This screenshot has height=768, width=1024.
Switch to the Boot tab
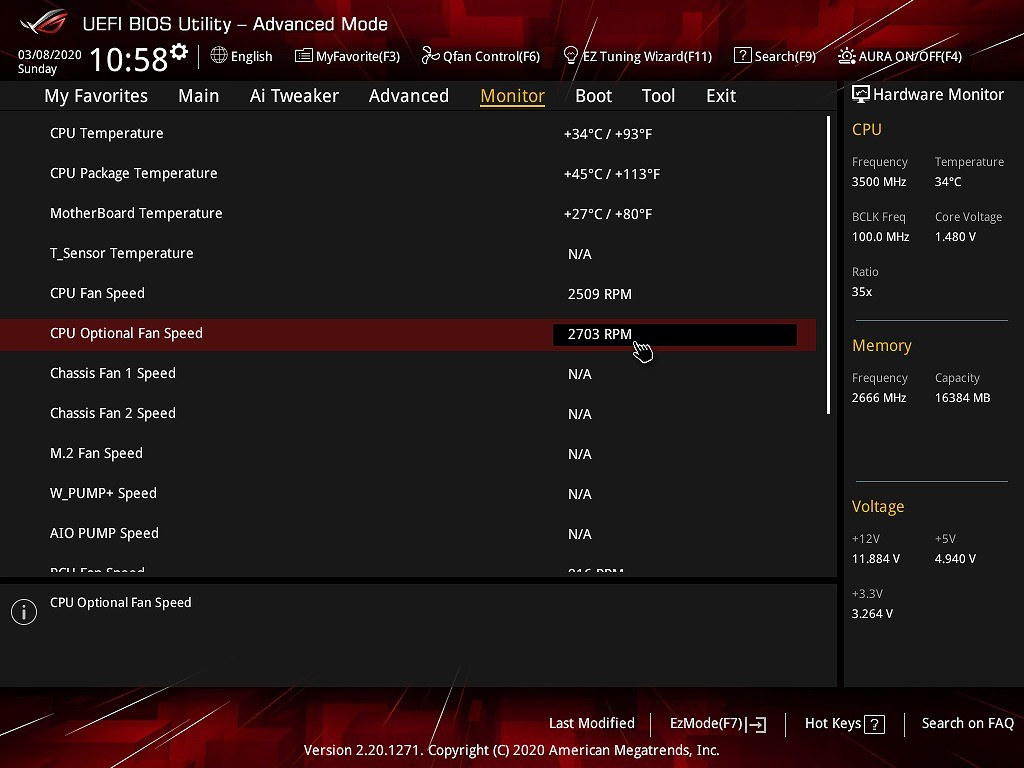pos(594,96)
